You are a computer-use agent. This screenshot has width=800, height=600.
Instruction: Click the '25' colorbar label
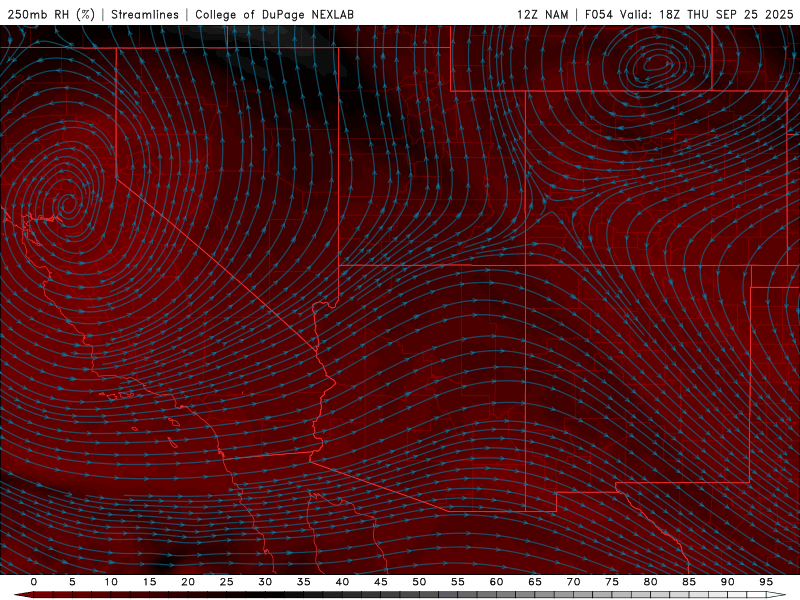click(x=227, y=582)
